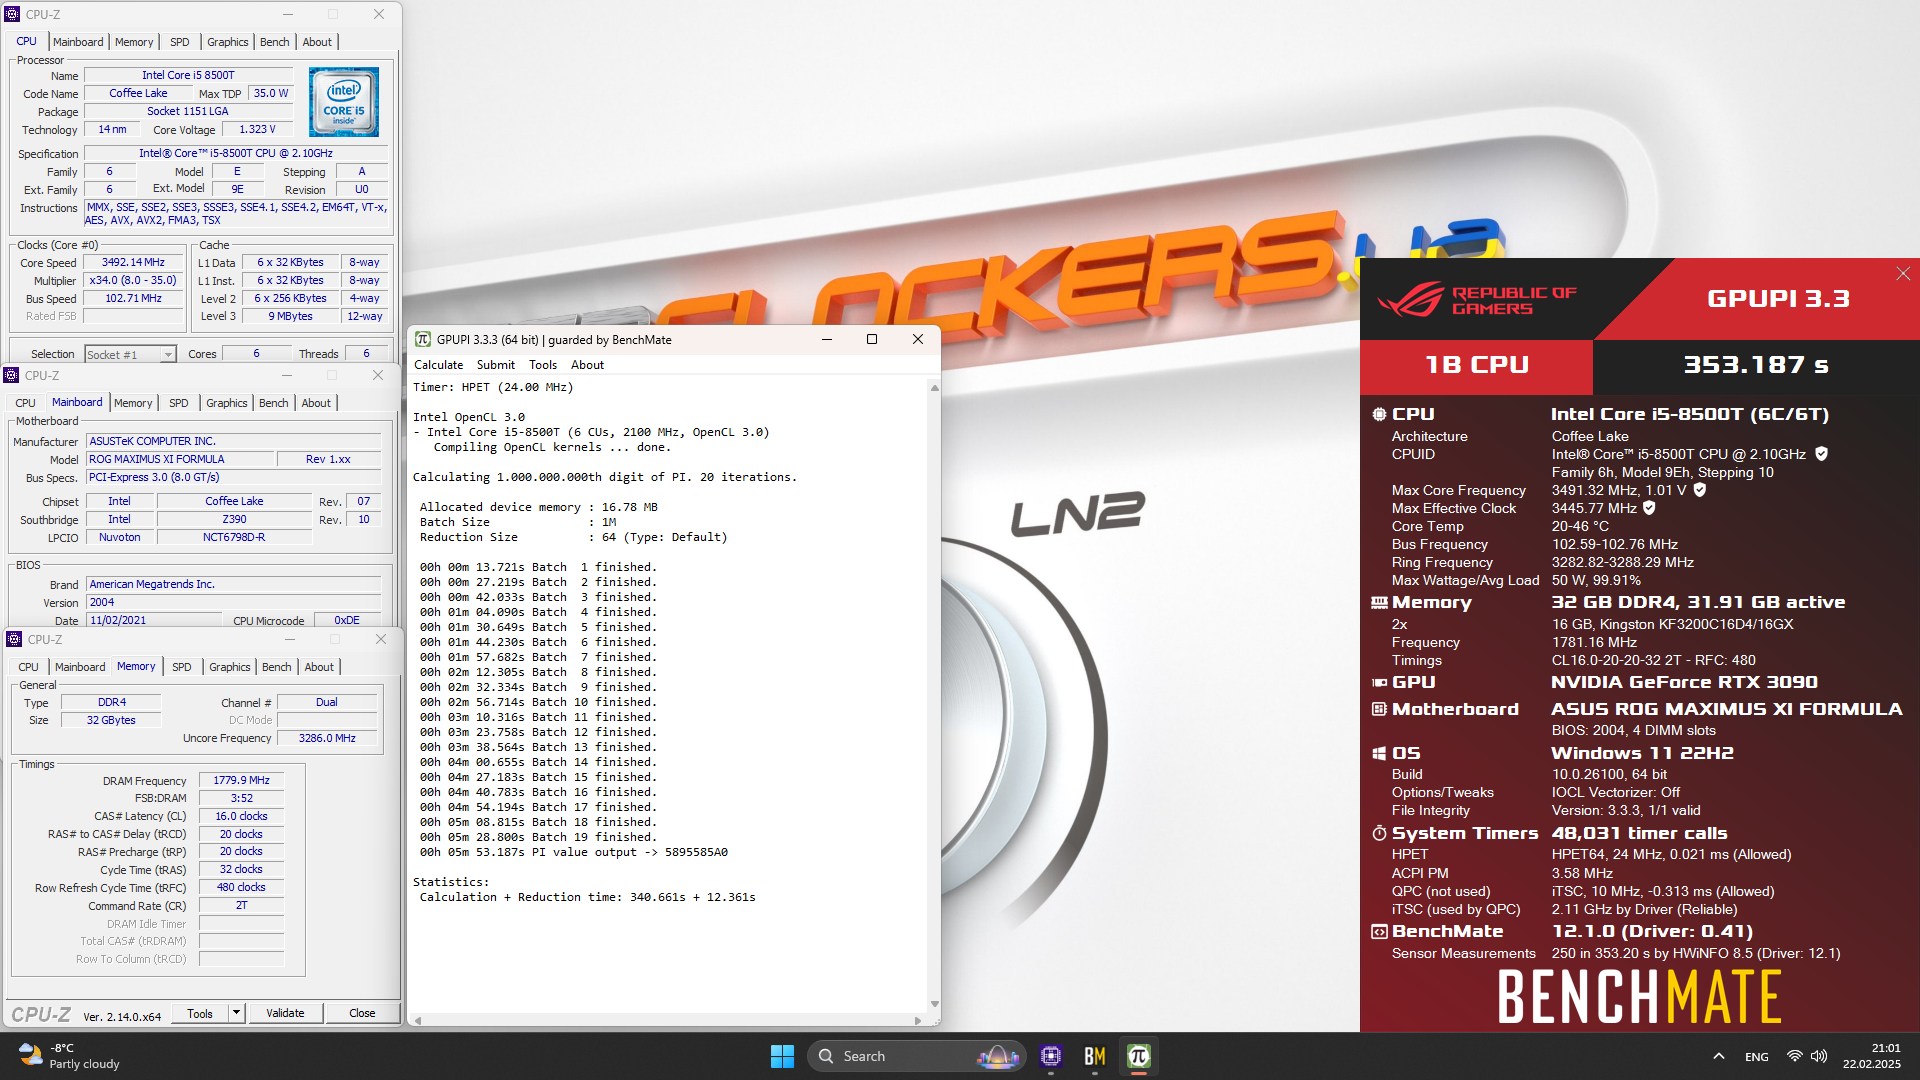Click the Multiplier value x34.0 field
This screenshot has width=1920, height=1080.
coord(133,281)
